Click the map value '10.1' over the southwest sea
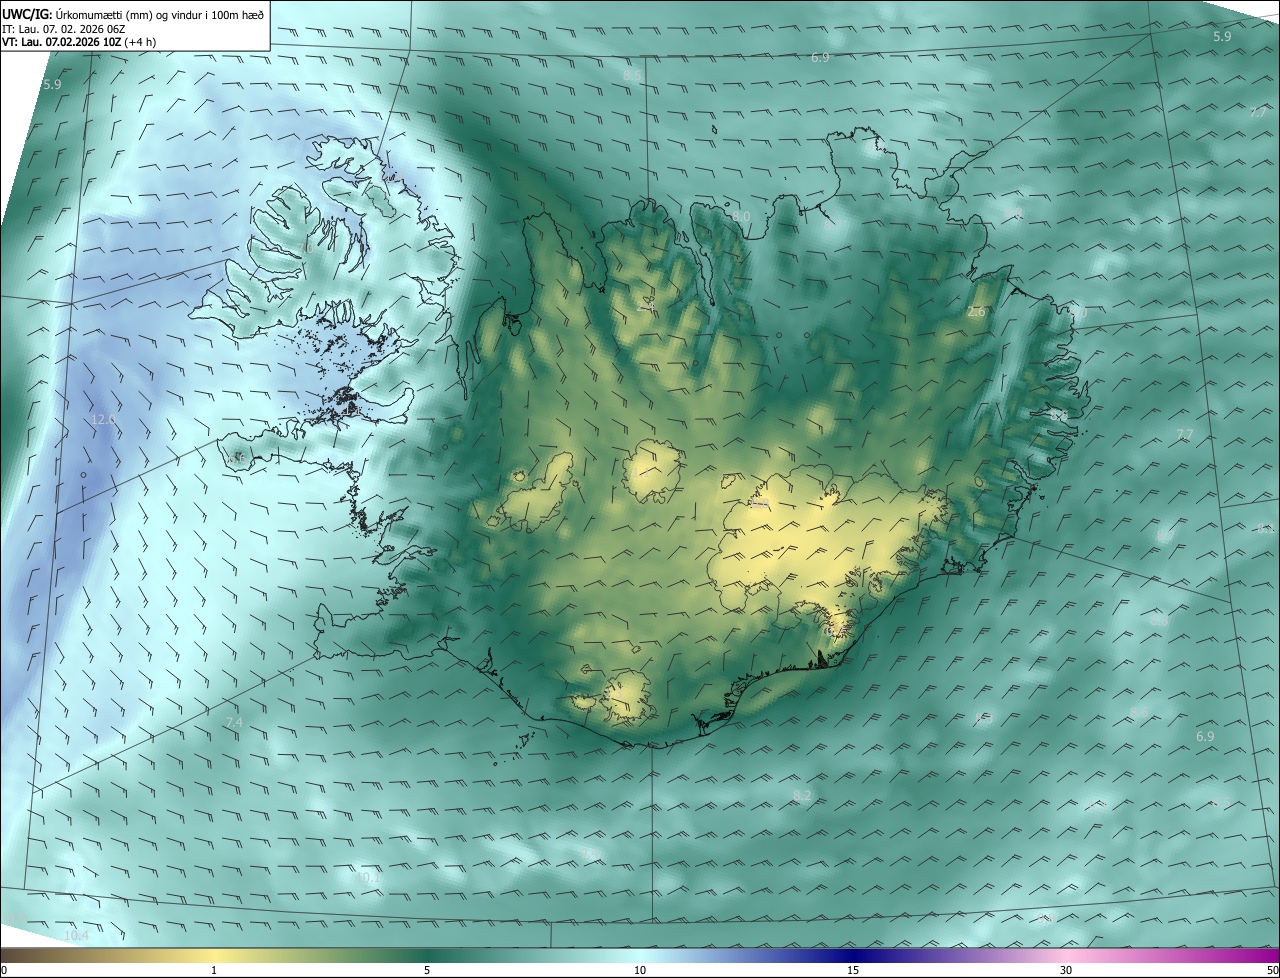Image resolution: width=1280 pixels, height=978 pixels. (x=369, y=878)
